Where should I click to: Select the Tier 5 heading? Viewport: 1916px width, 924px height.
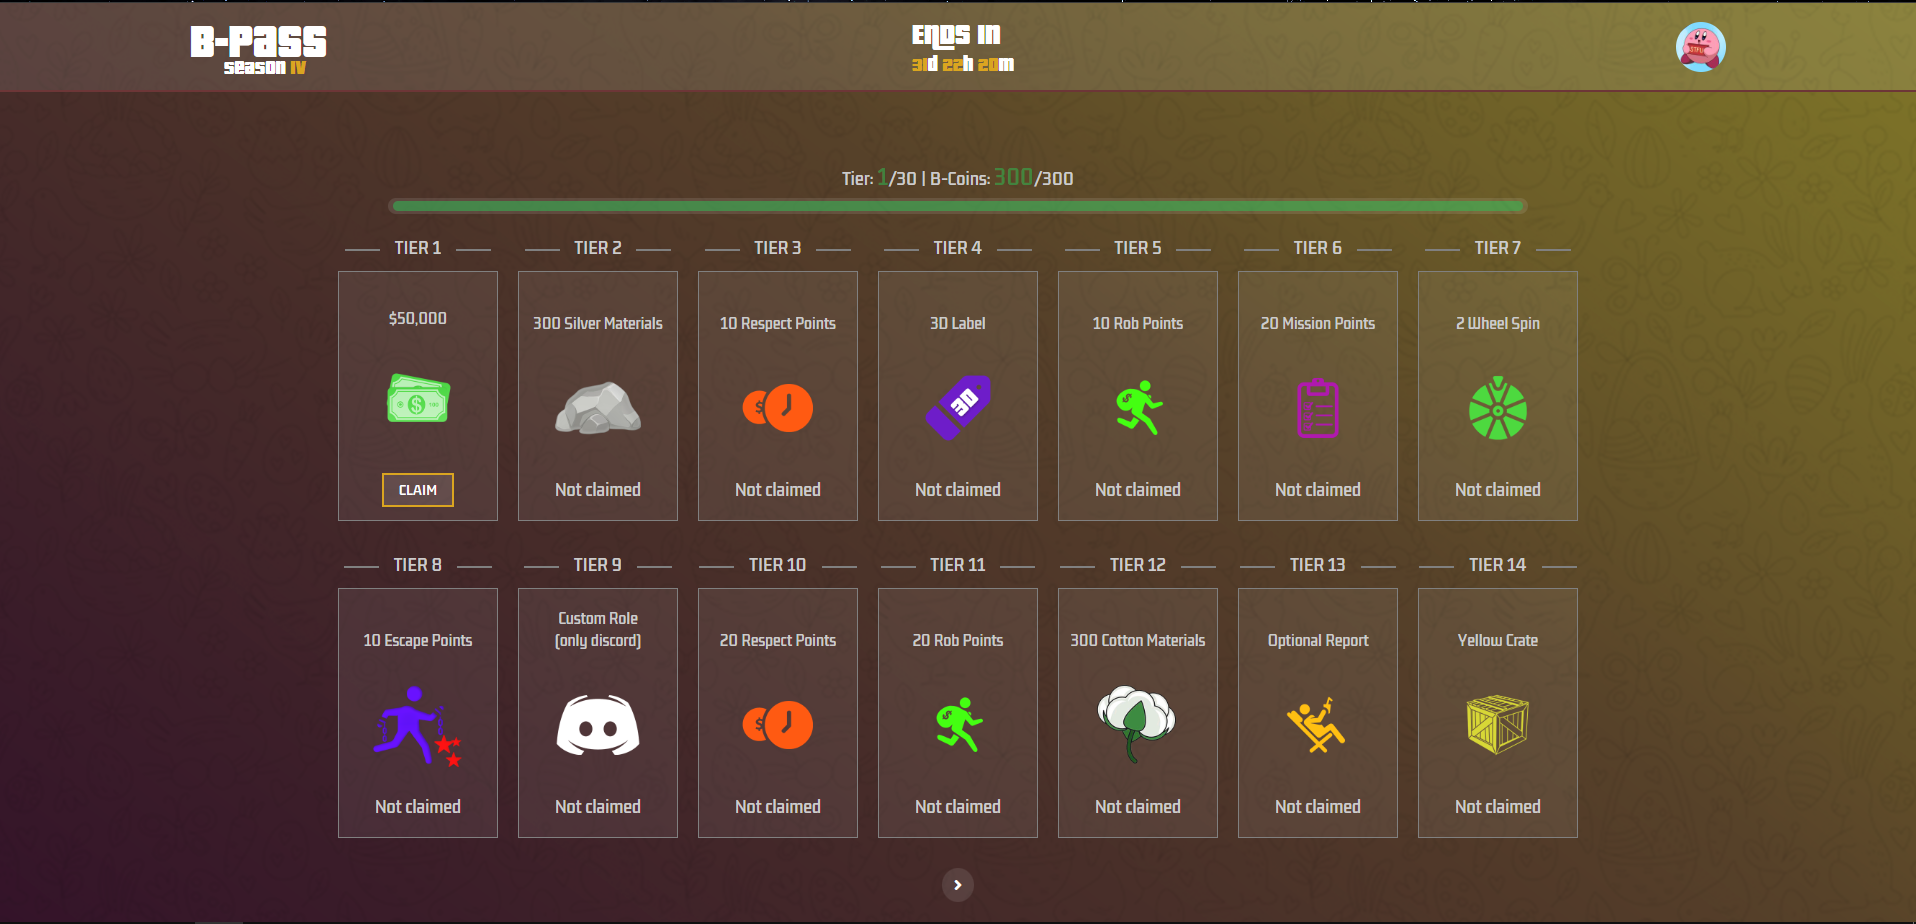pos(1137,248)
